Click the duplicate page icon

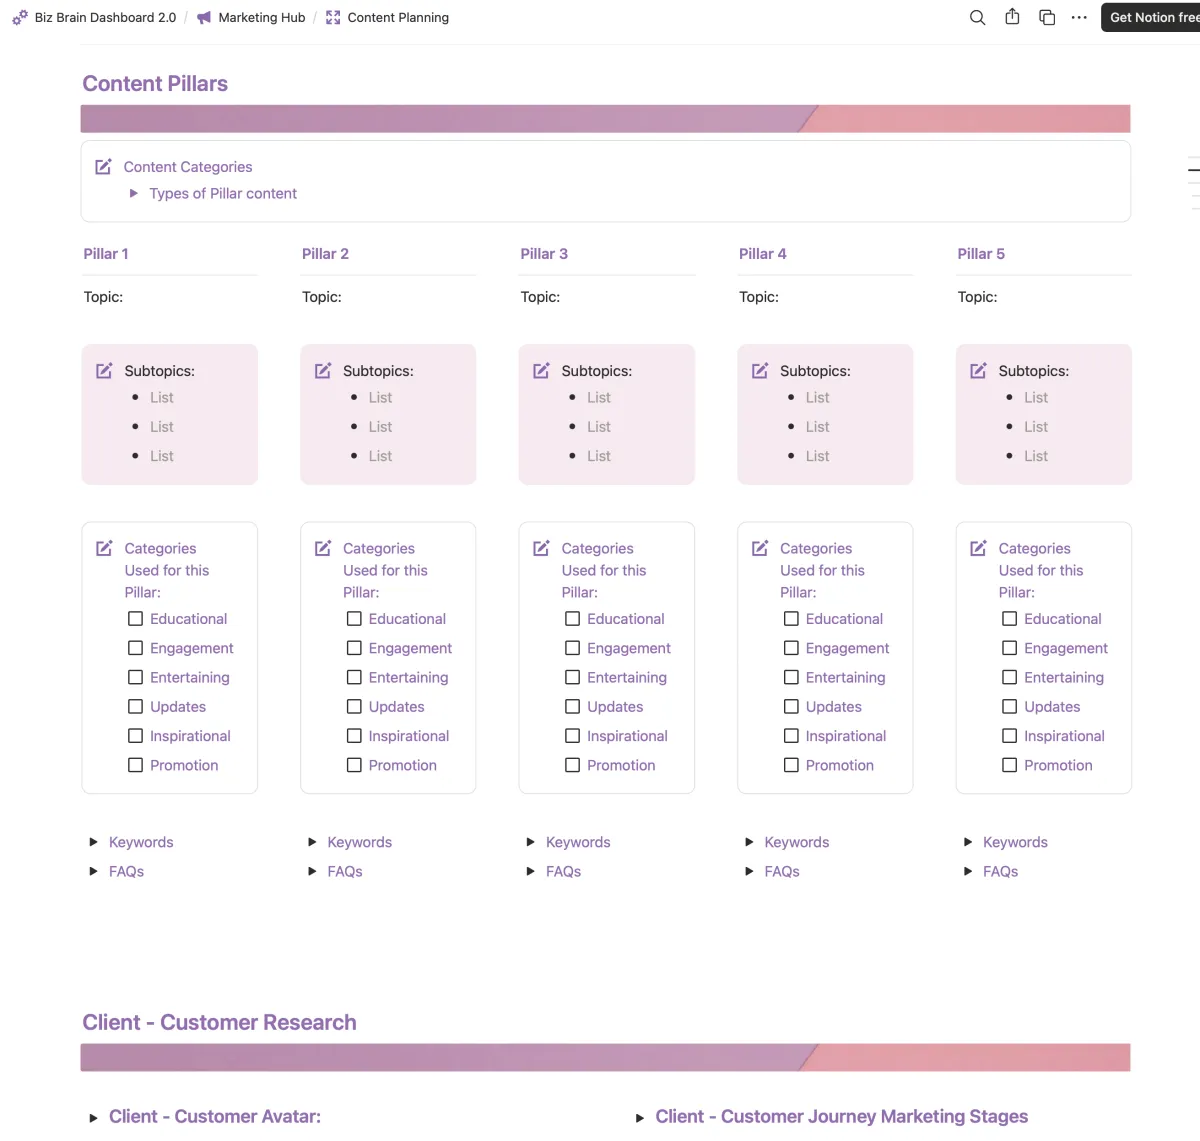tap(1047, 17)
